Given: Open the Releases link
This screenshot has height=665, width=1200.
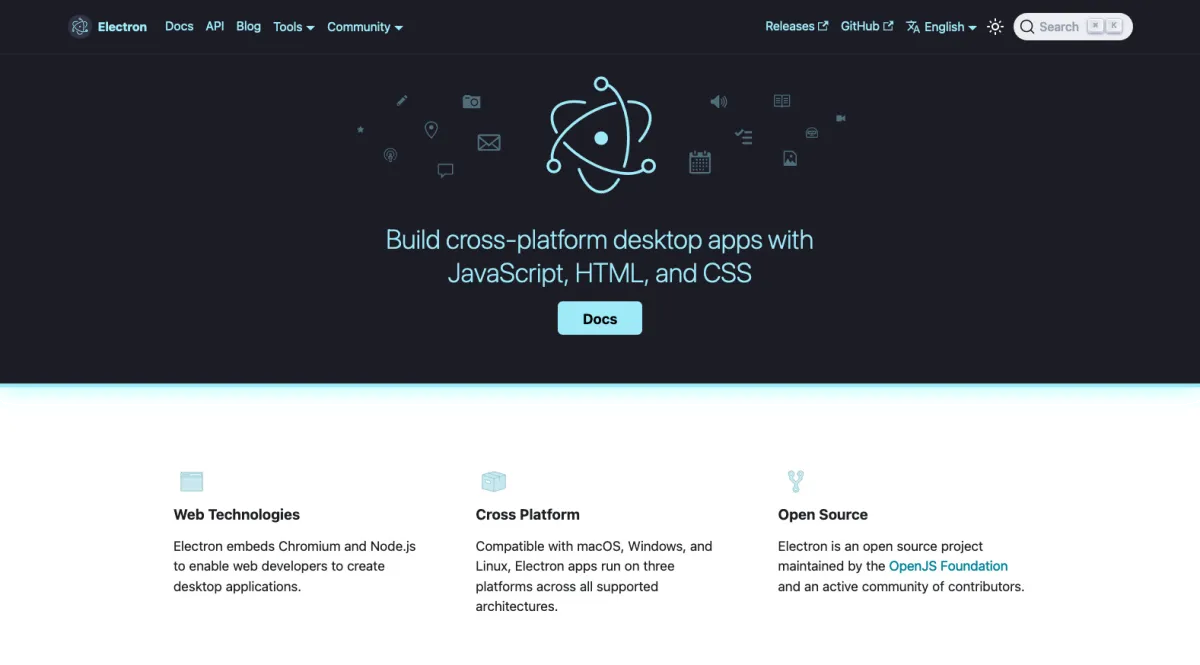Looking at the screenshot, I should pos(797,26).
